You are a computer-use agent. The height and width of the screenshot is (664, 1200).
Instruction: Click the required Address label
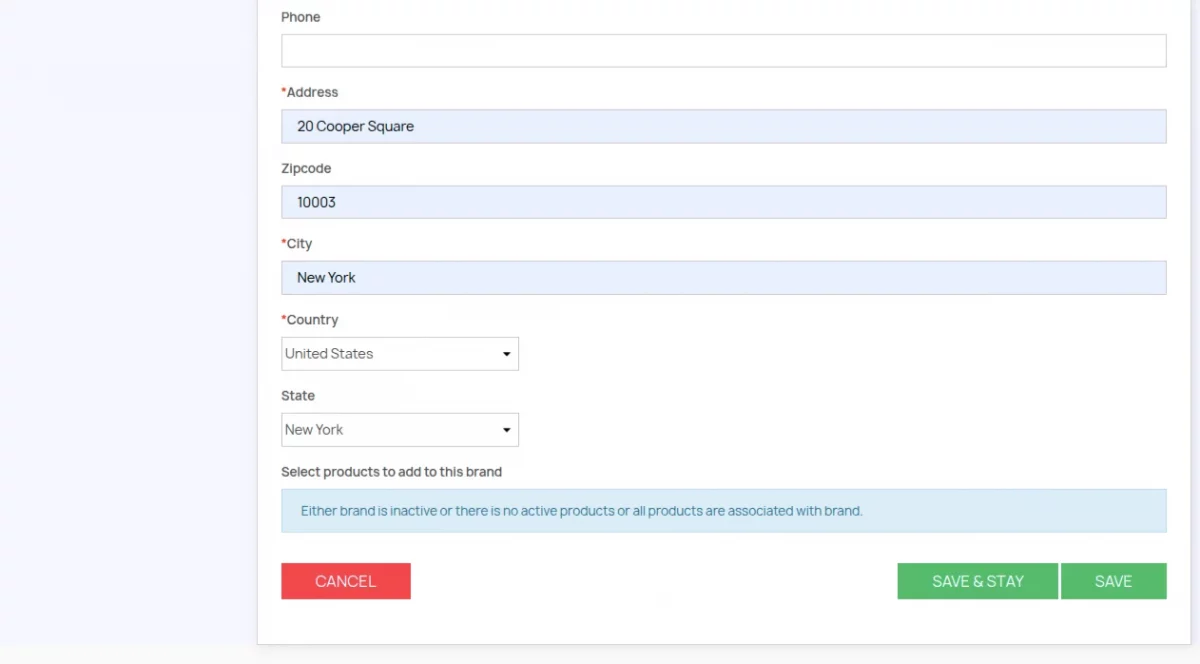(x=312, y=92)
